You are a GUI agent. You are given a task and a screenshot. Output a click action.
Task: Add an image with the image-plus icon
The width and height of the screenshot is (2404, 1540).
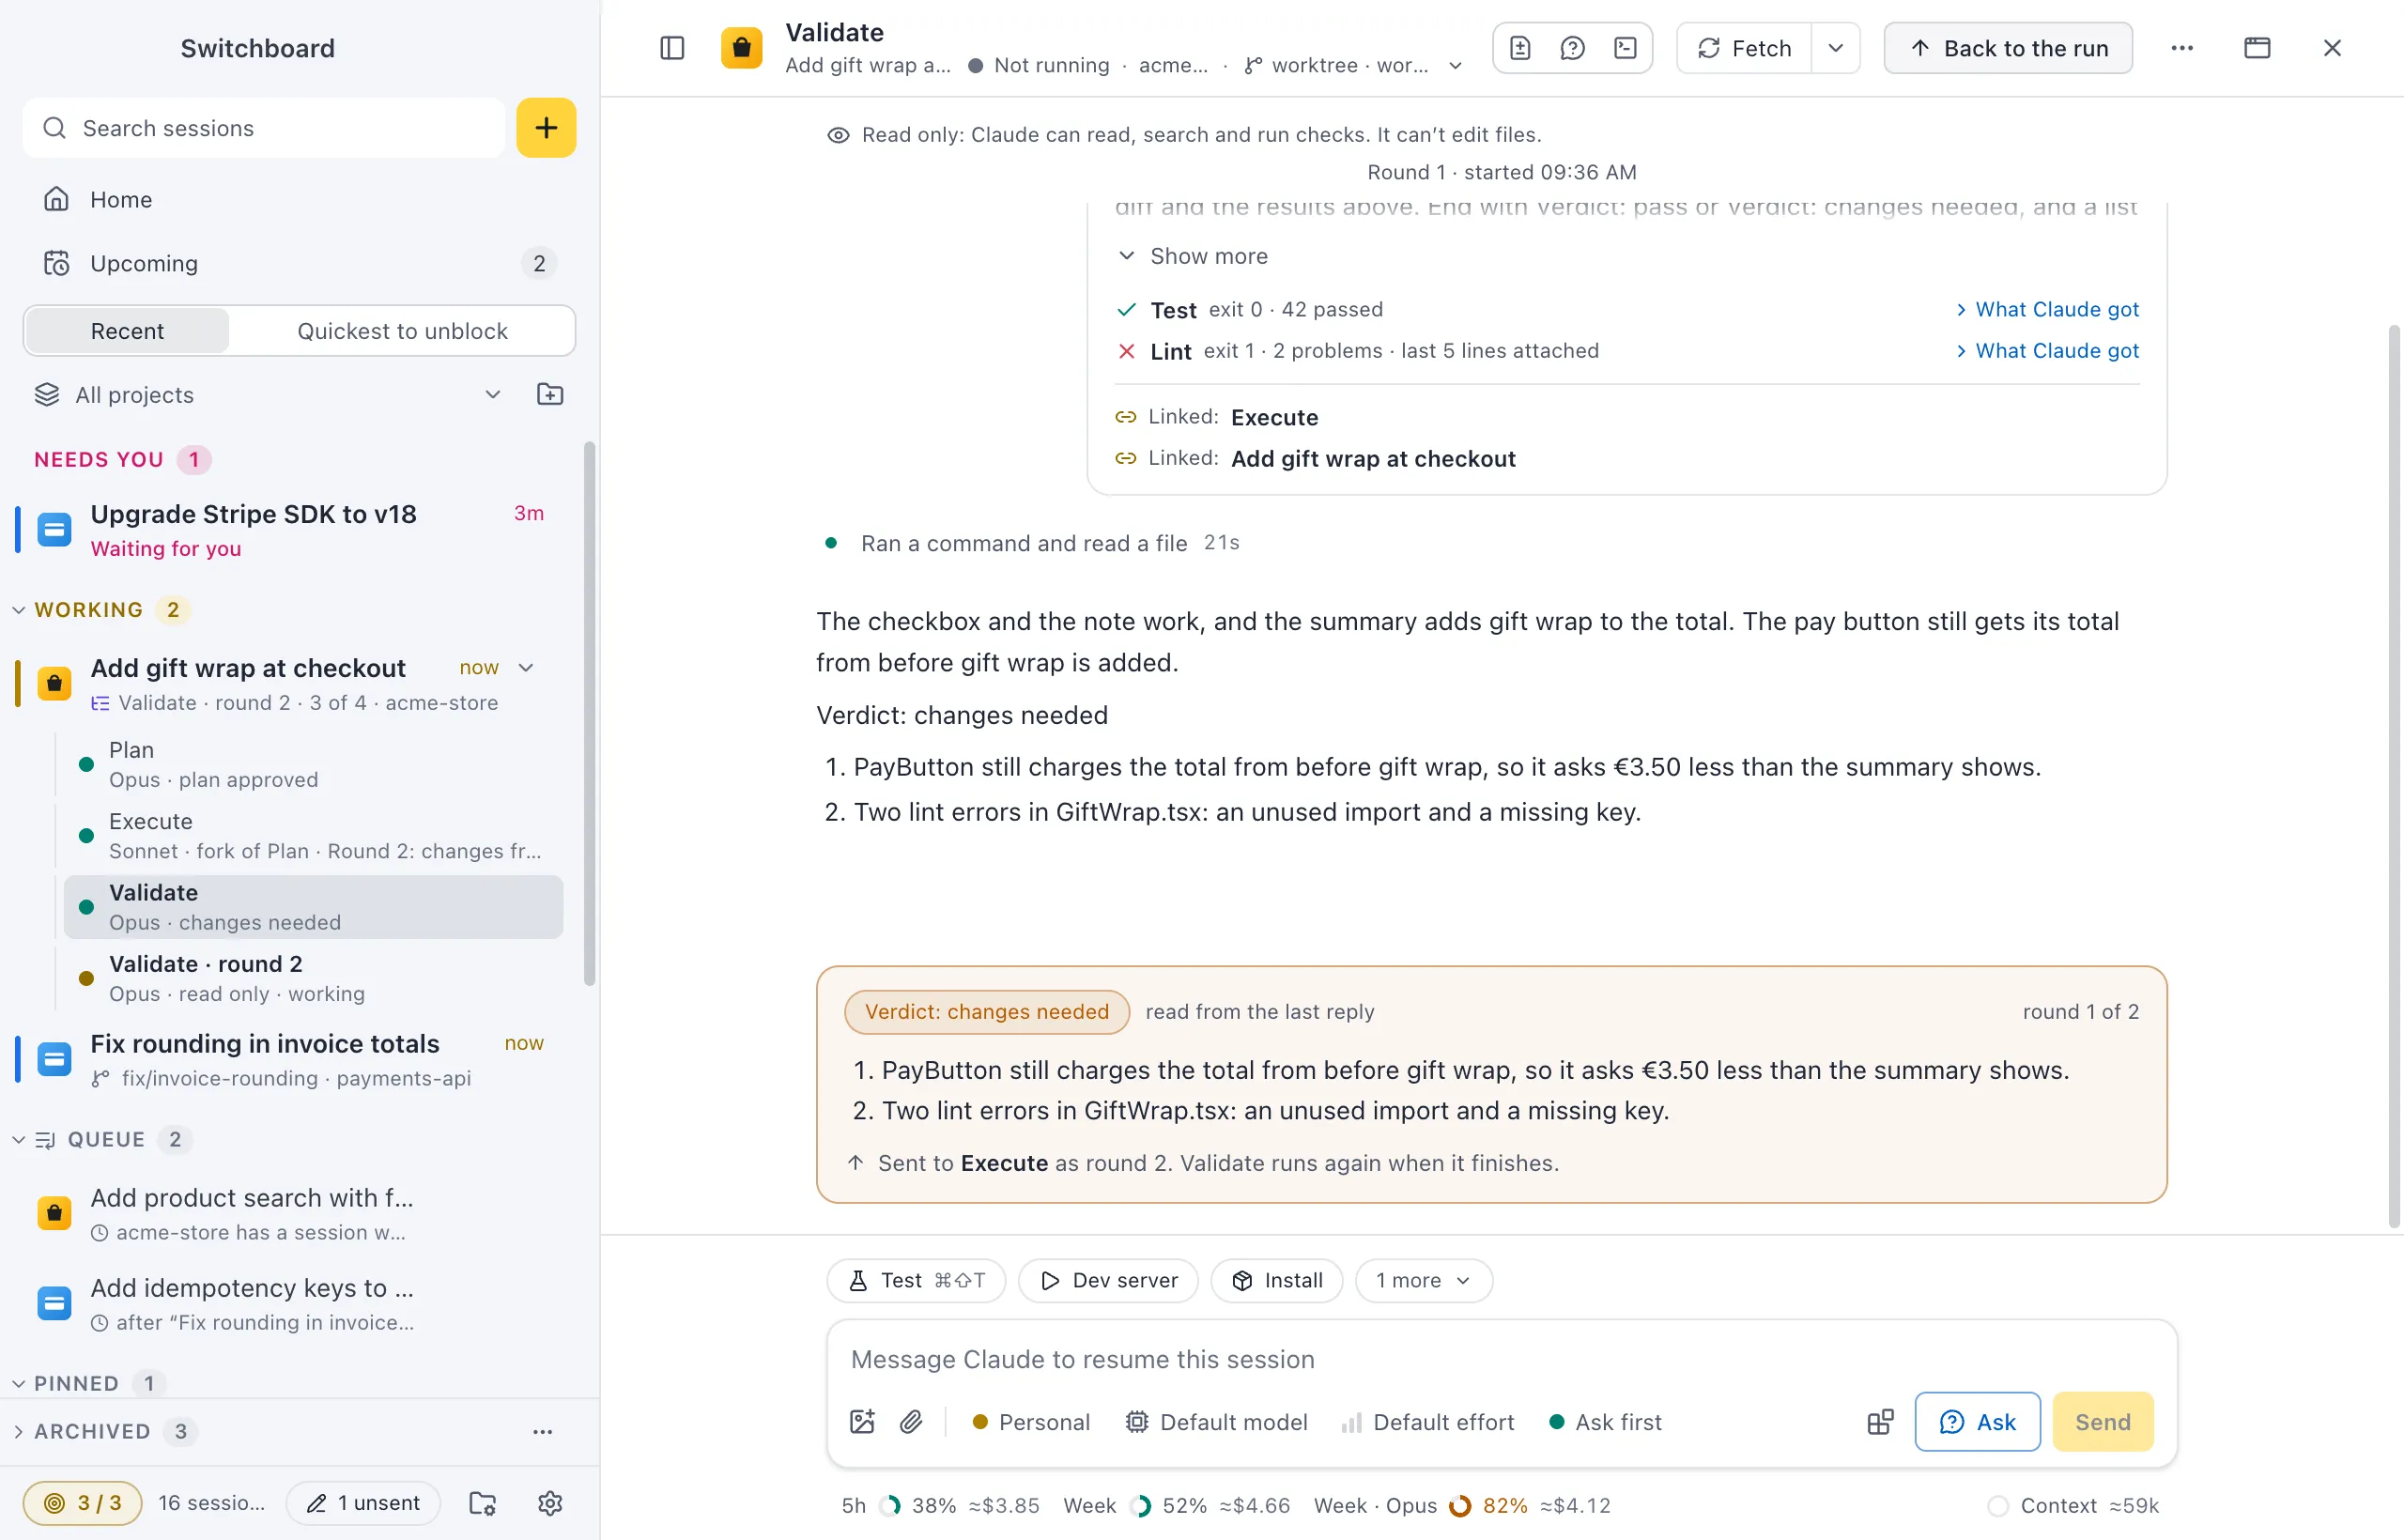[x=862, y=1422]
